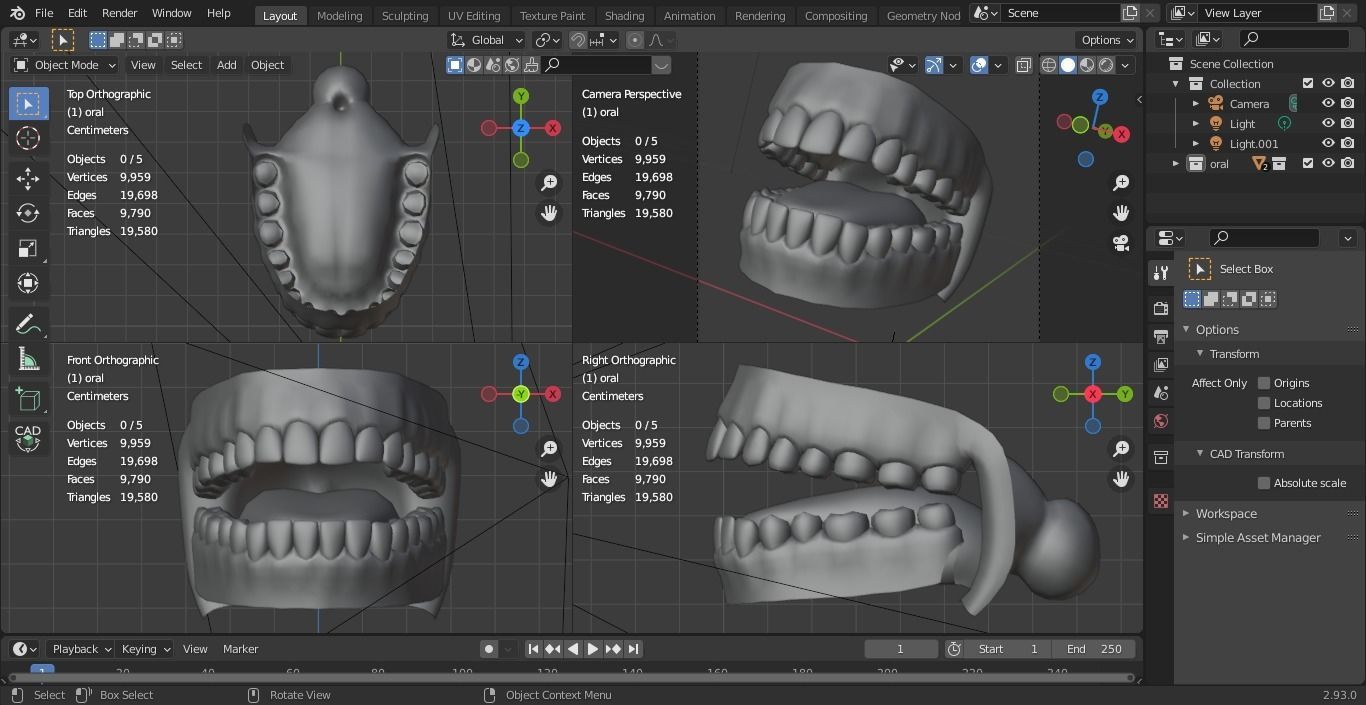Open the File menu
The image size is (1366, 705).
44,13
